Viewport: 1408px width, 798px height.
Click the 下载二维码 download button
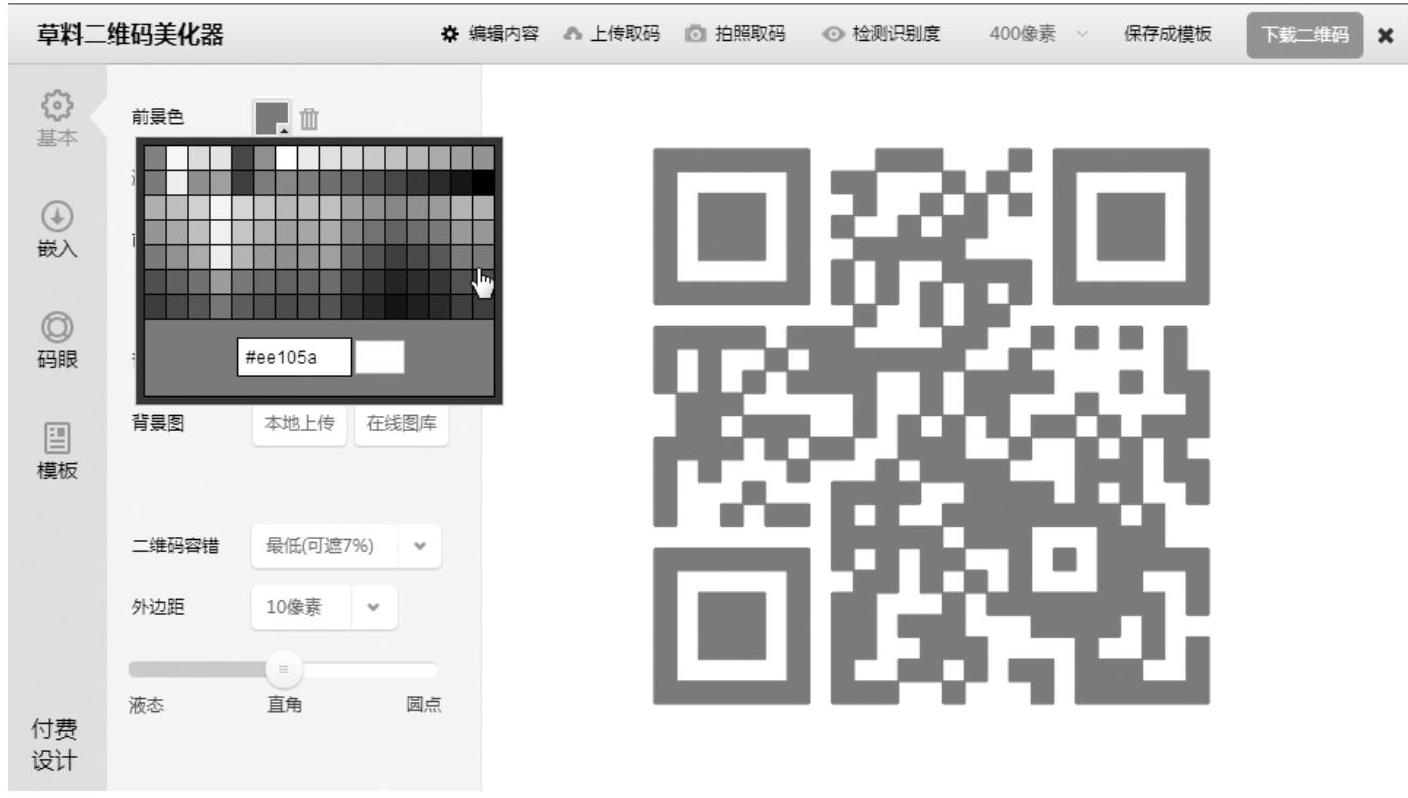(x=1304, y=35)
